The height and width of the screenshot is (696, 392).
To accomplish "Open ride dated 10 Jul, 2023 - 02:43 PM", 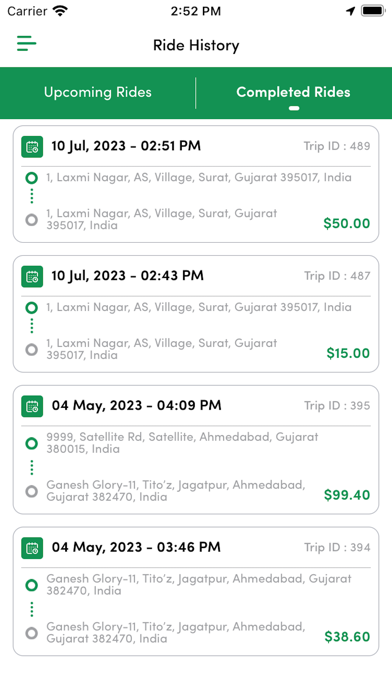I will coord(196,314).
